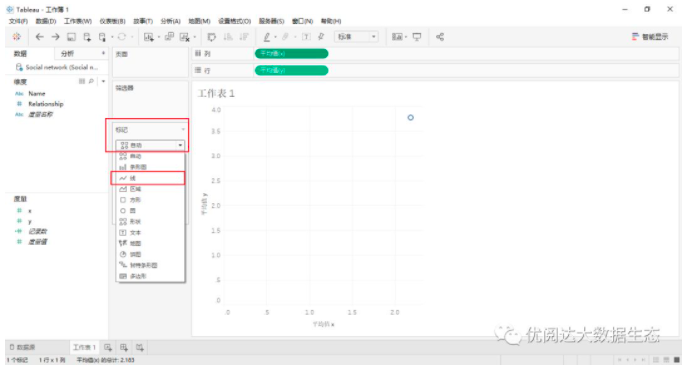Click the Undo back arrow
The image size is (683, 368).
tap(40, 37)
